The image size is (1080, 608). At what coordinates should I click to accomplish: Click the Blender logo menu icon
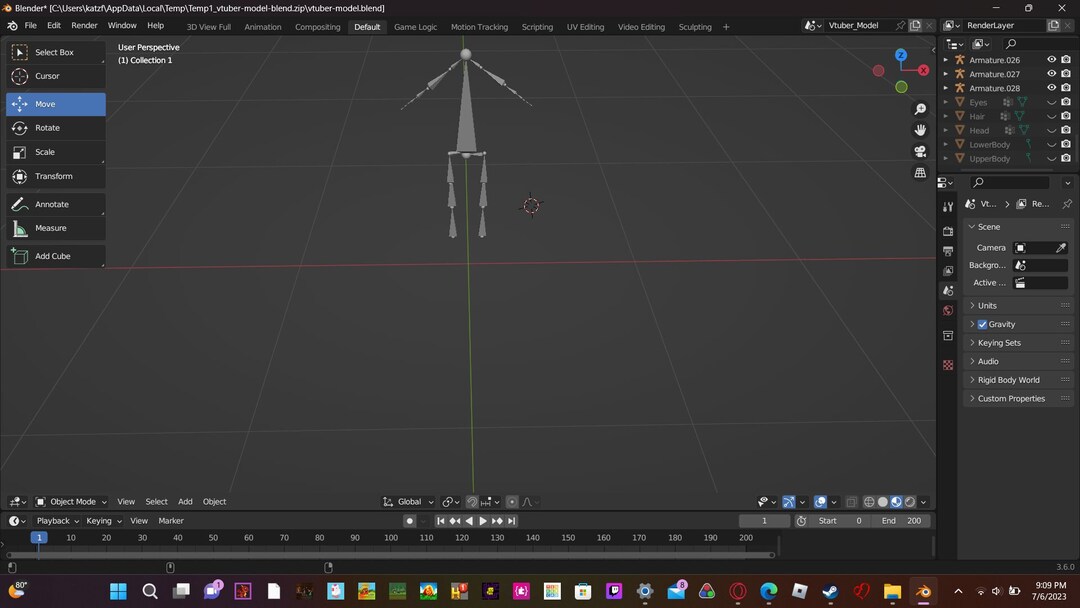[12, 25]
